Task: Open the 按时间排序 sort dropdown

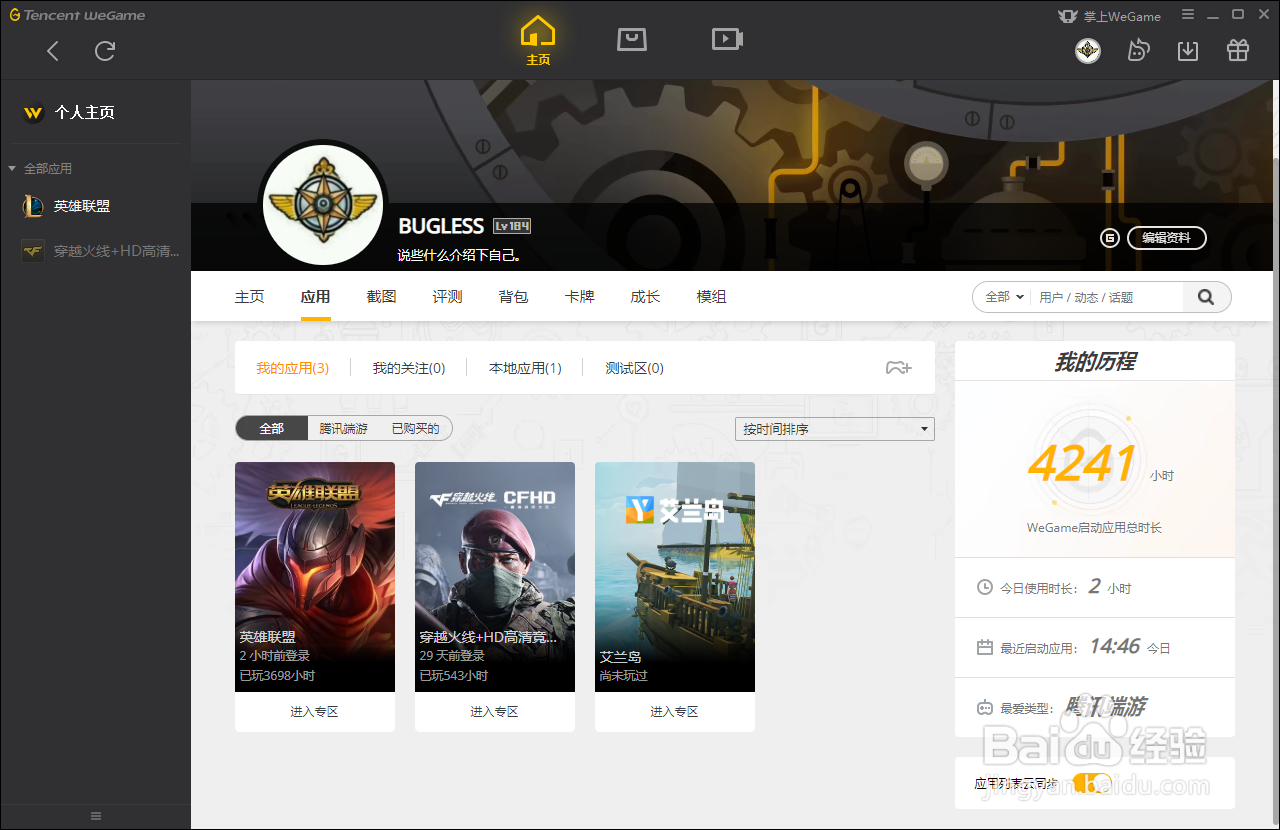Action: pos(835,429)
